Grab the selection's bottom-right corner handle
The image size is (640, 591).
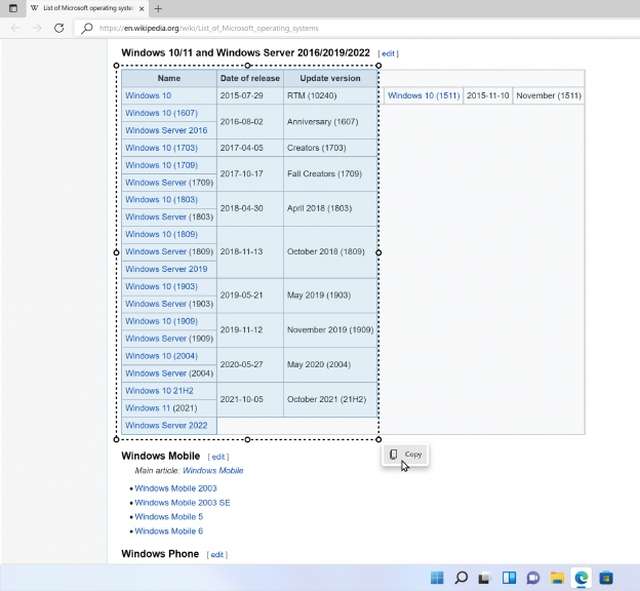[x=378, y=440]
